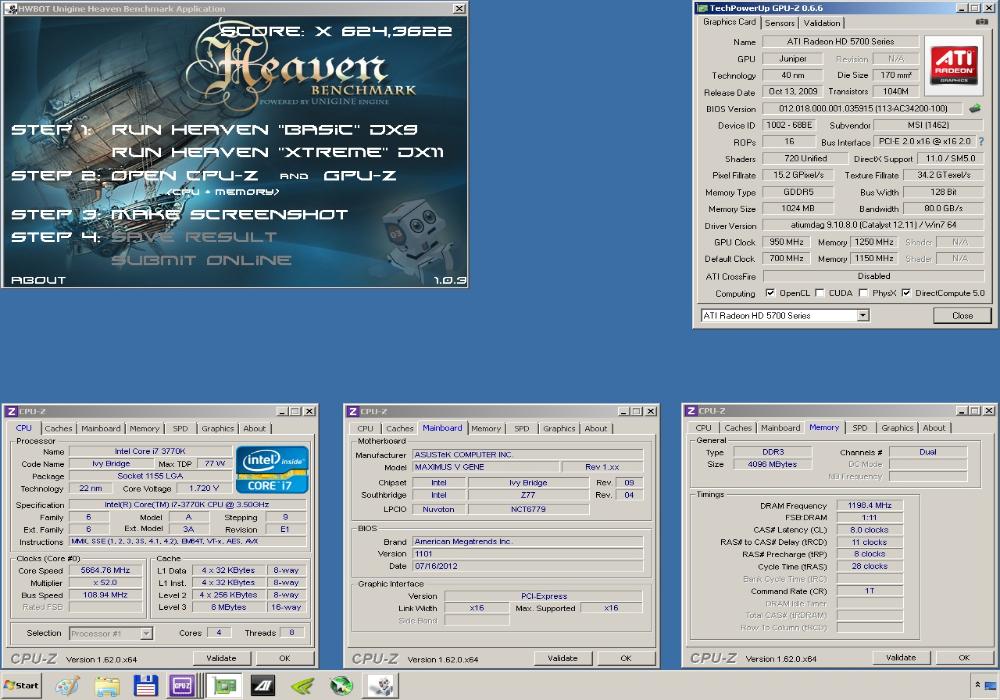Screen dimensions: 1000x700
Task: Launch Paint from the taskbar palette icon
Action: point(67,686)
